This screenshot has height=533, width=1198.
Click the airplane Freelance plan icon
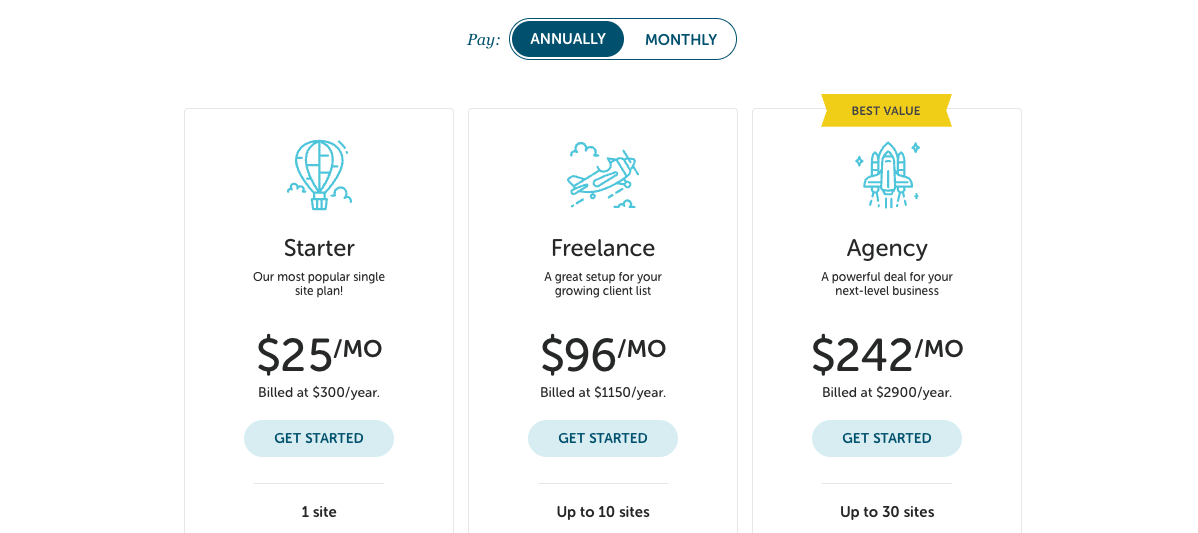click(x=603, y=176)
